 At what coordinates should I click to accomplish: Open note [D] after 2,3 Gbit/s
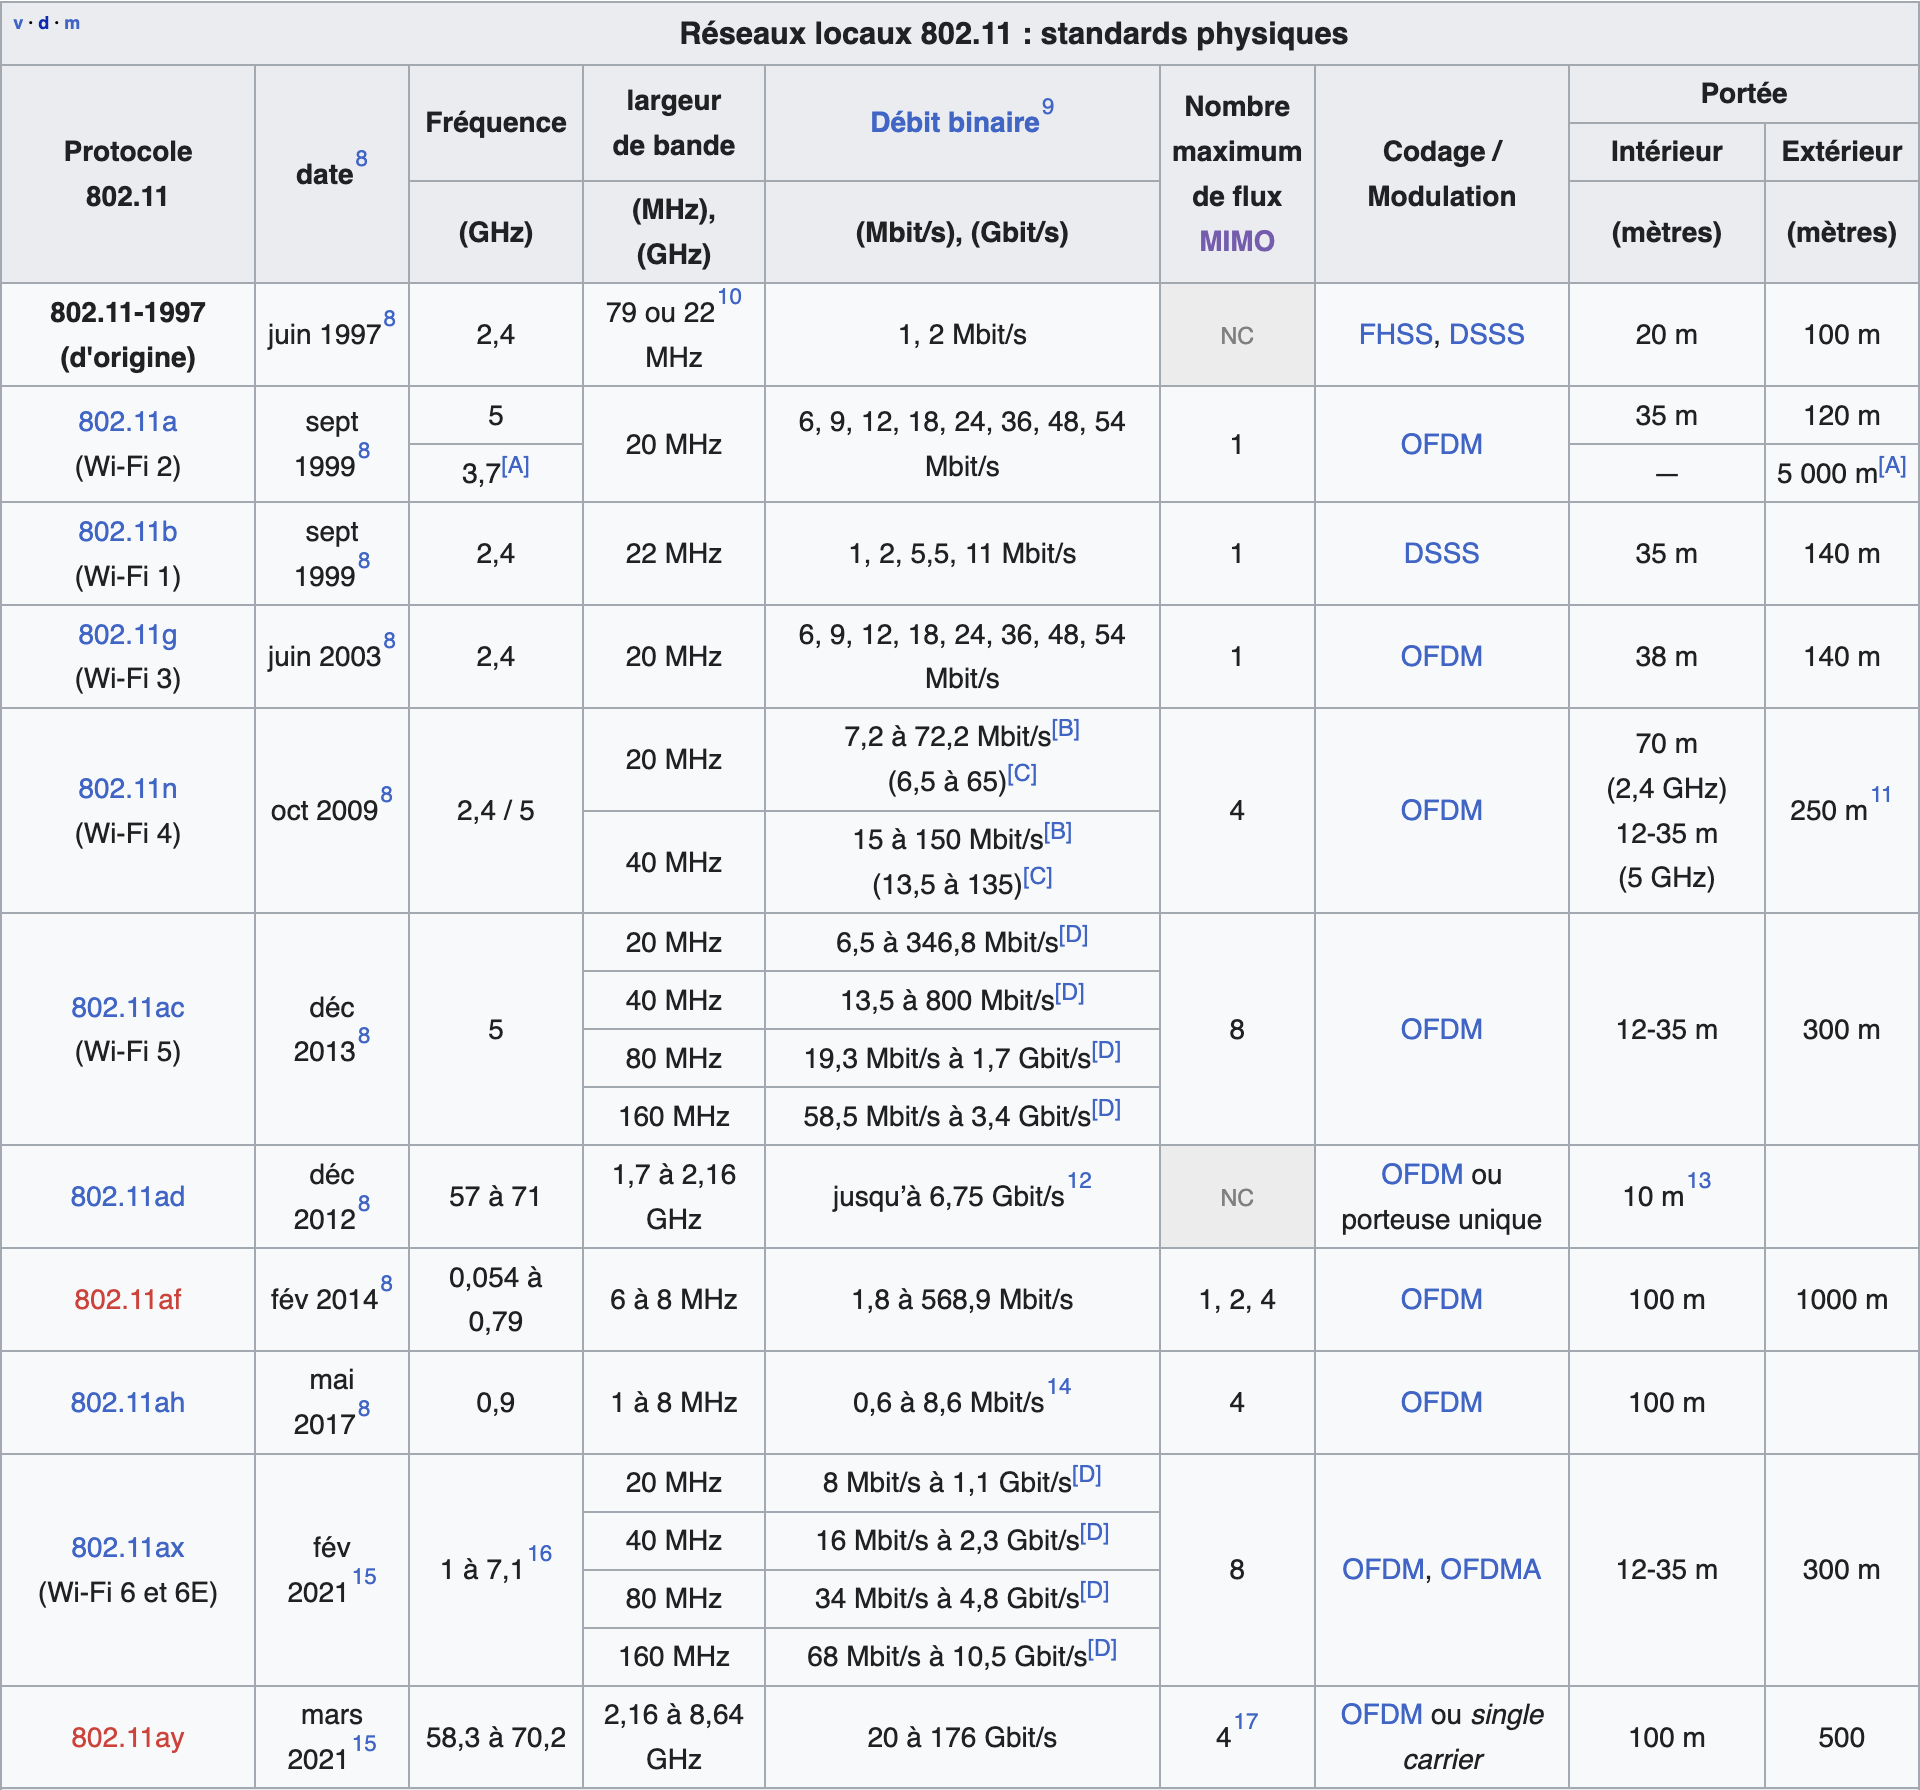coord(1095,1532)
